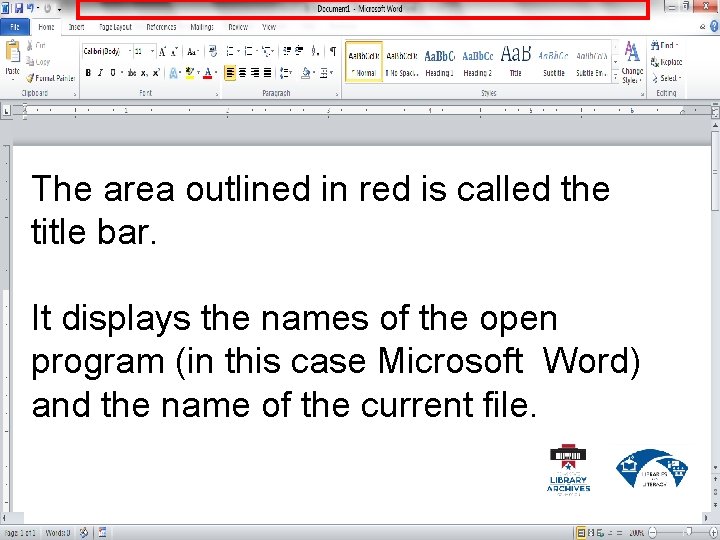Click the Bullets list icon
720x540 pixels.
click(231, 51)
